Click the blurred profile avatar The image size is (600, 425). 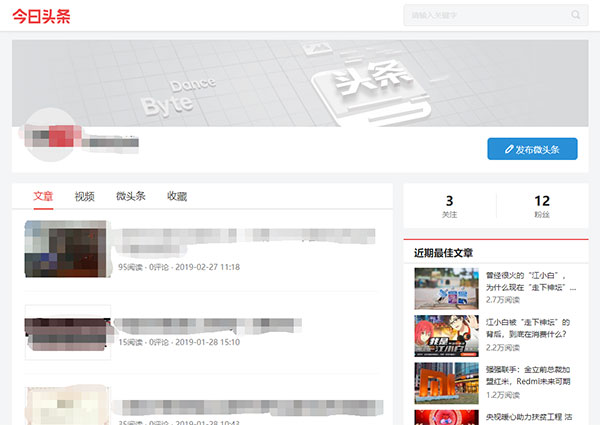[x=51, y=139]
